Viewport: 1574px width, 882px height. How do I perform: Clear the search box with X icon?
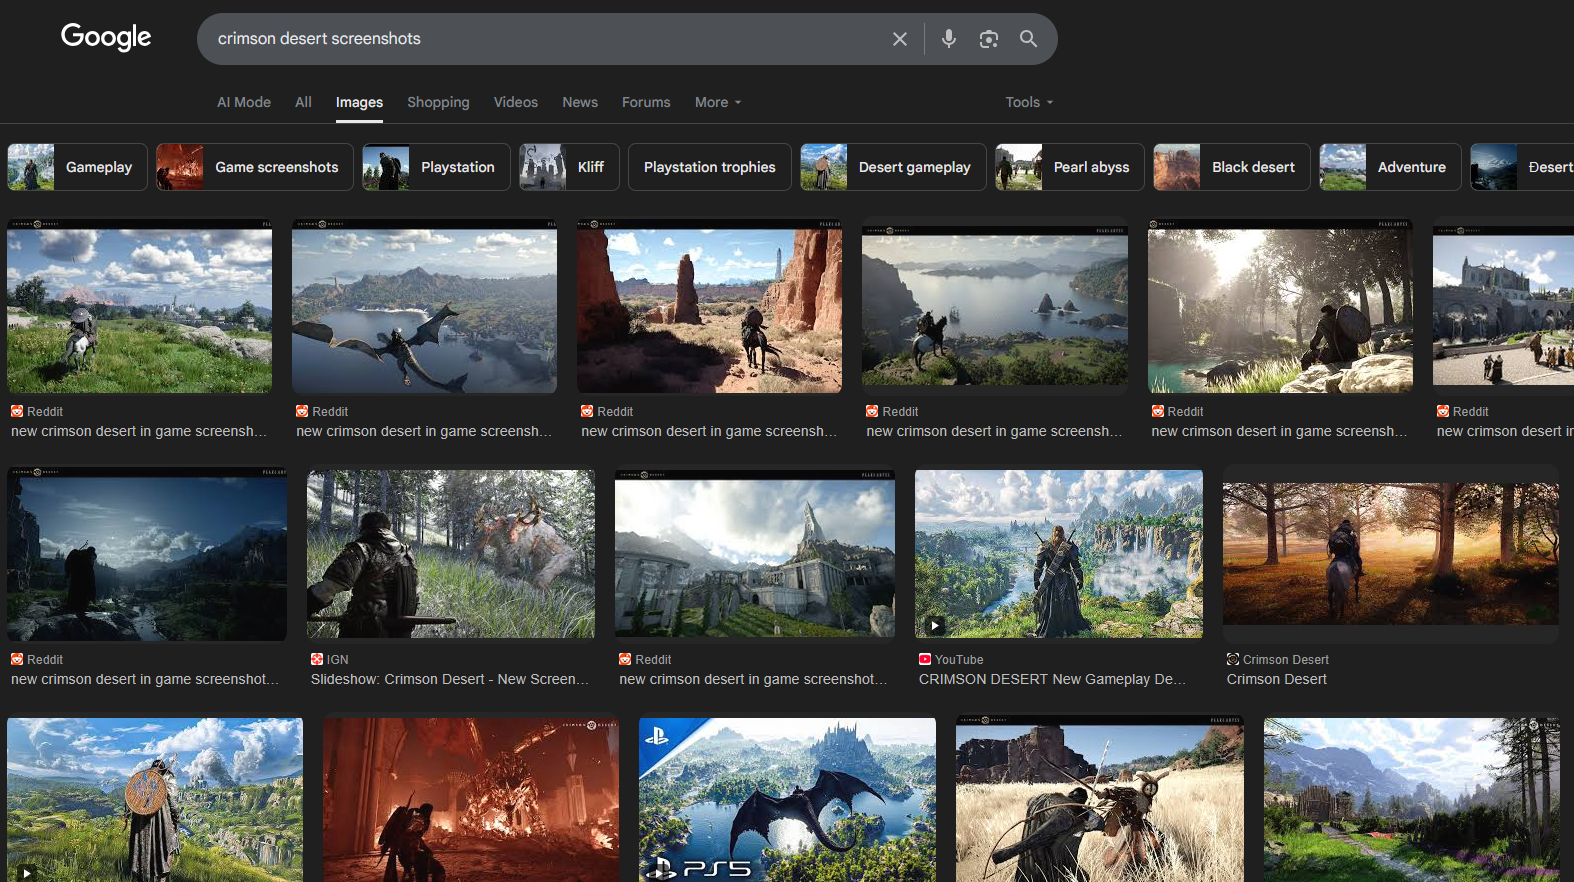coord(899,39)
